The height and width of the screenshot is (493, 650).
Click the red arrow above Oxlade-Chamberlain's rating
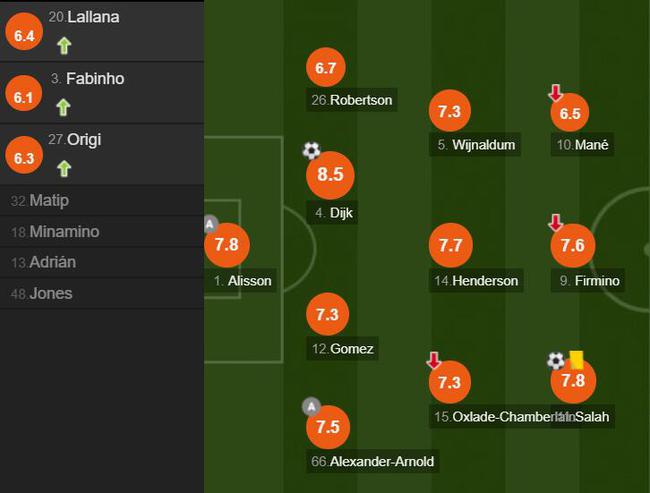click(x=434, y=360)
